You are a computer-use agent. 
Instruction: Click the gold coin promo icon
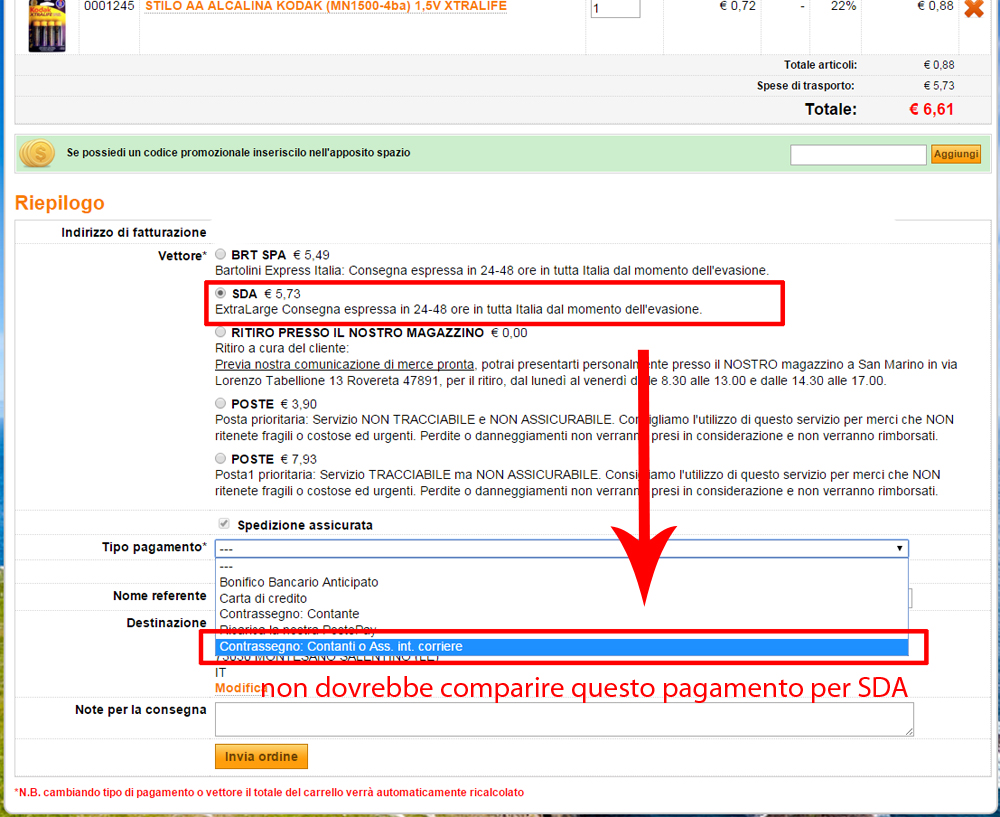[37, 154]
